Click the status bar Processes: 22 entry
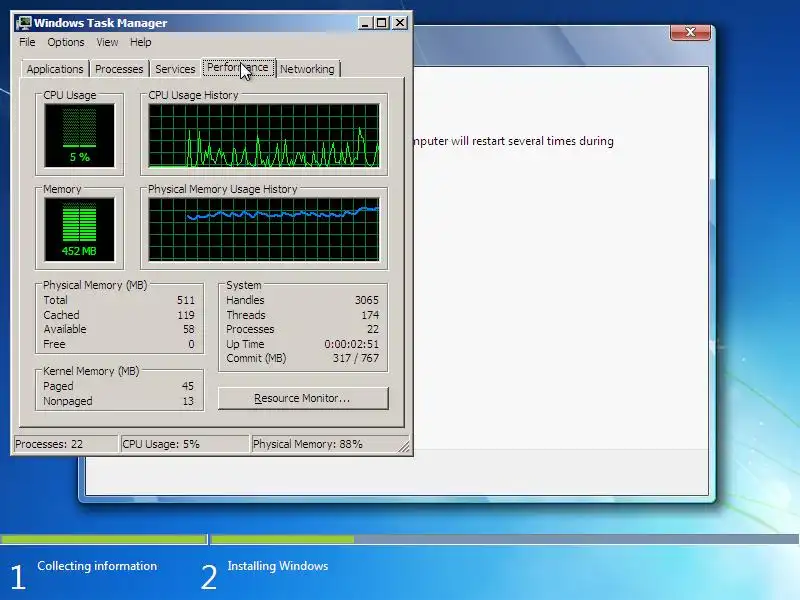The height and width of the screenshot is (600, 800). [65, 444]
